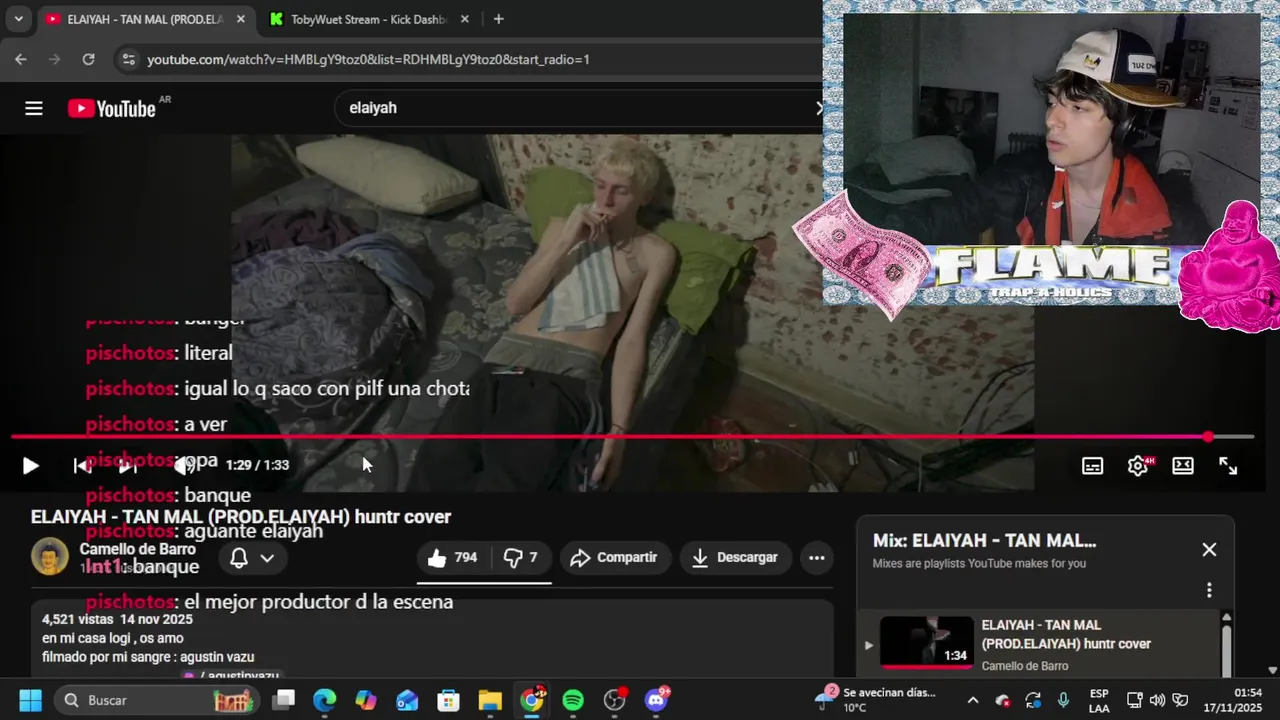Enter fullscreen mode on the player
1280x720 pixels.
point(1228,466)
